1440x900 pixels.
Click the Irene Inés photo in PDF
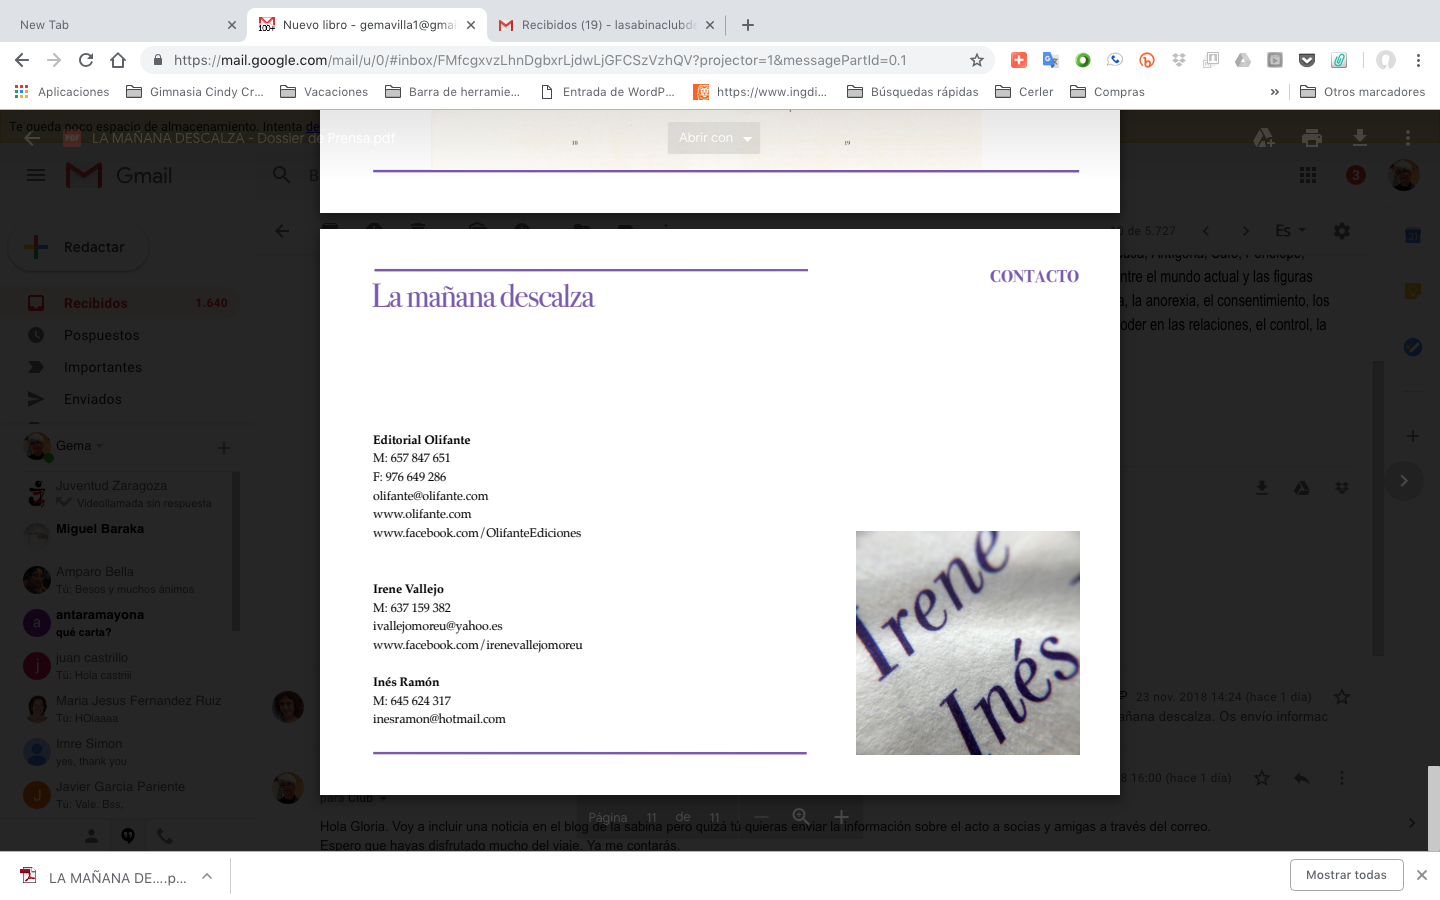(x=967, y=642)
